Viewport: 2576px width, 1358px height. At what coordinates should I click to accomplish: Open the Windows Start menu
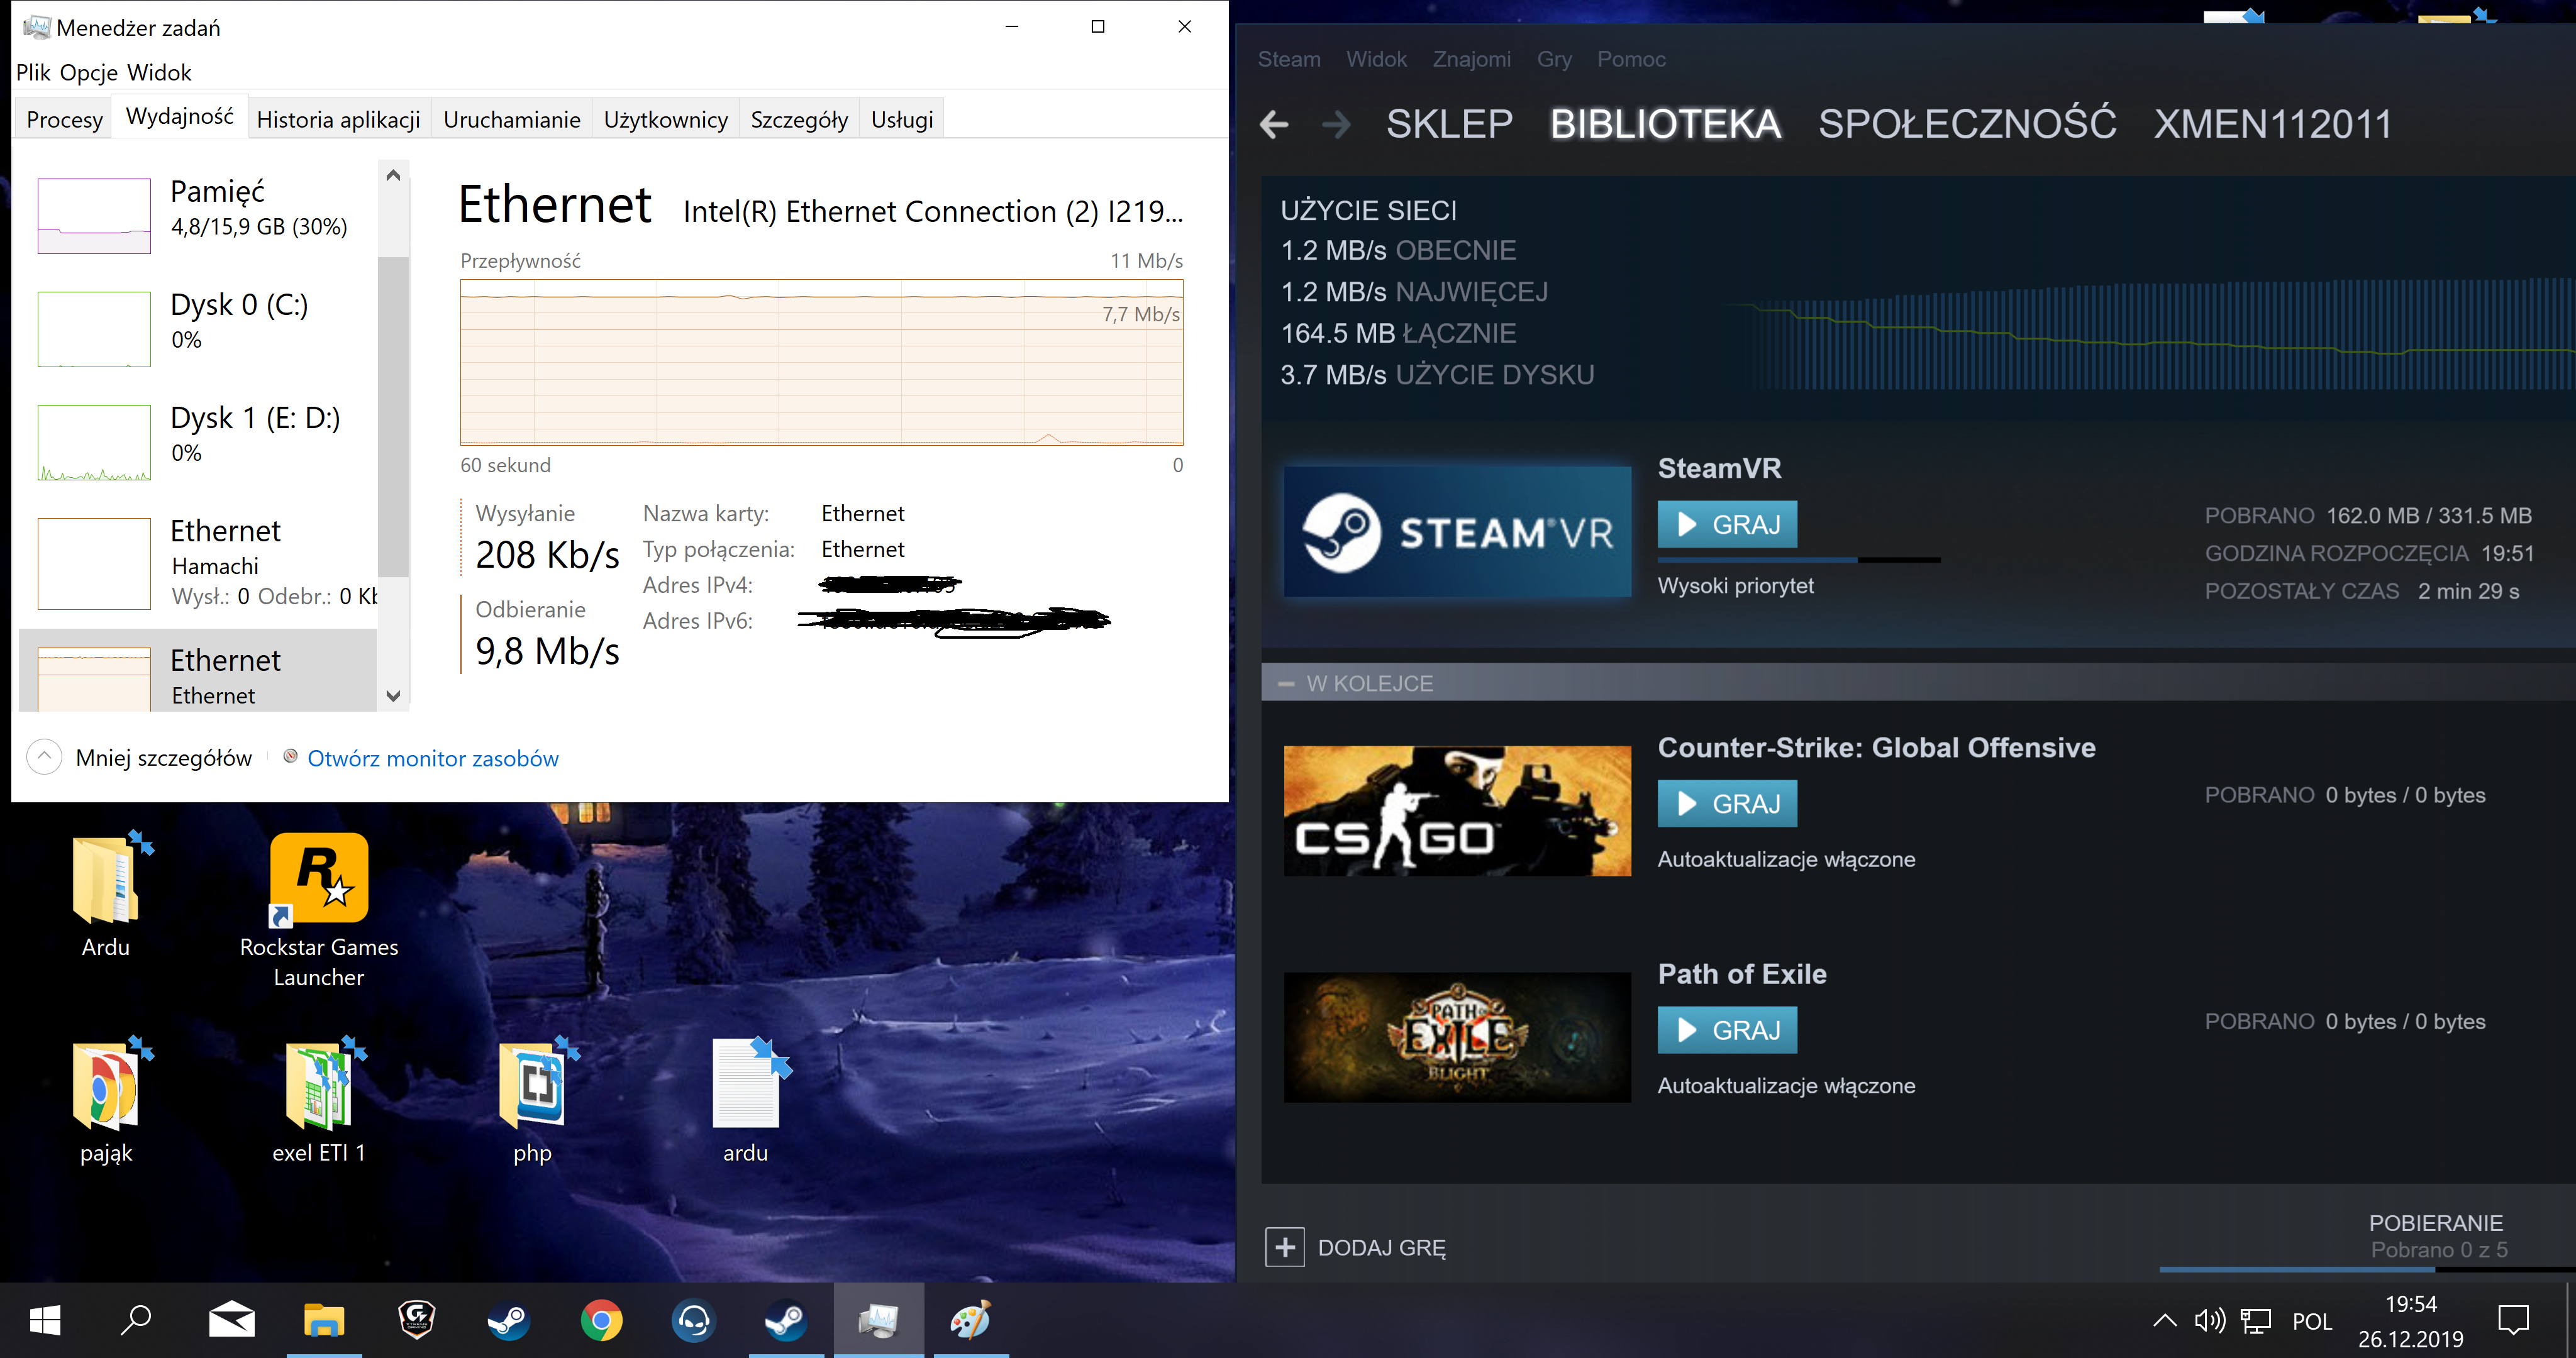pos(45,1321)
